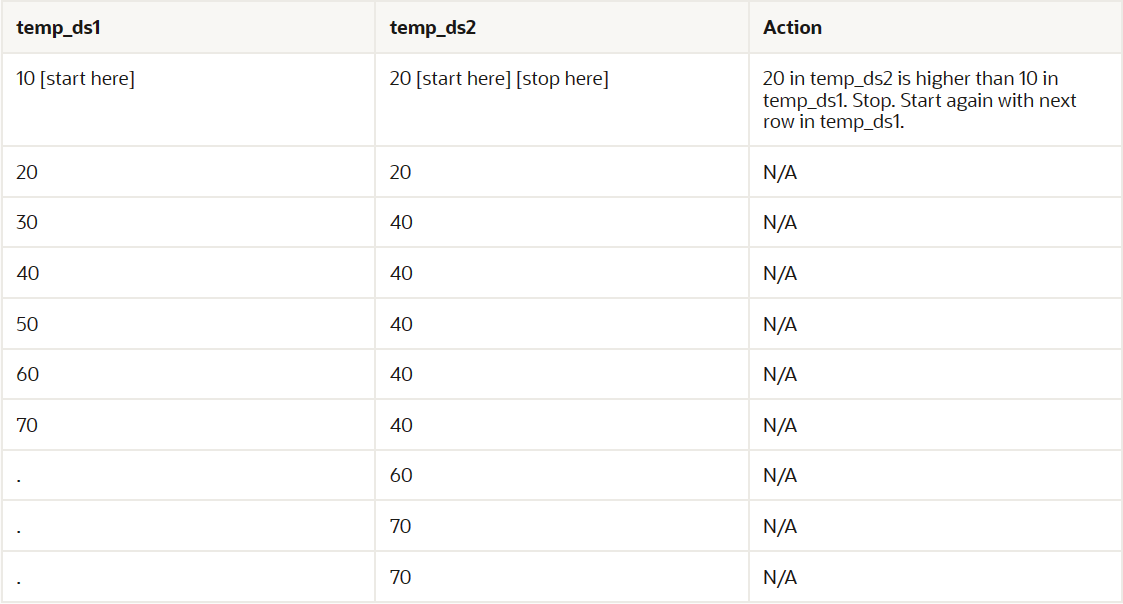1123x604 pixels.
Task: Click value 50 in temp_ds1 column
Action: 27,325
